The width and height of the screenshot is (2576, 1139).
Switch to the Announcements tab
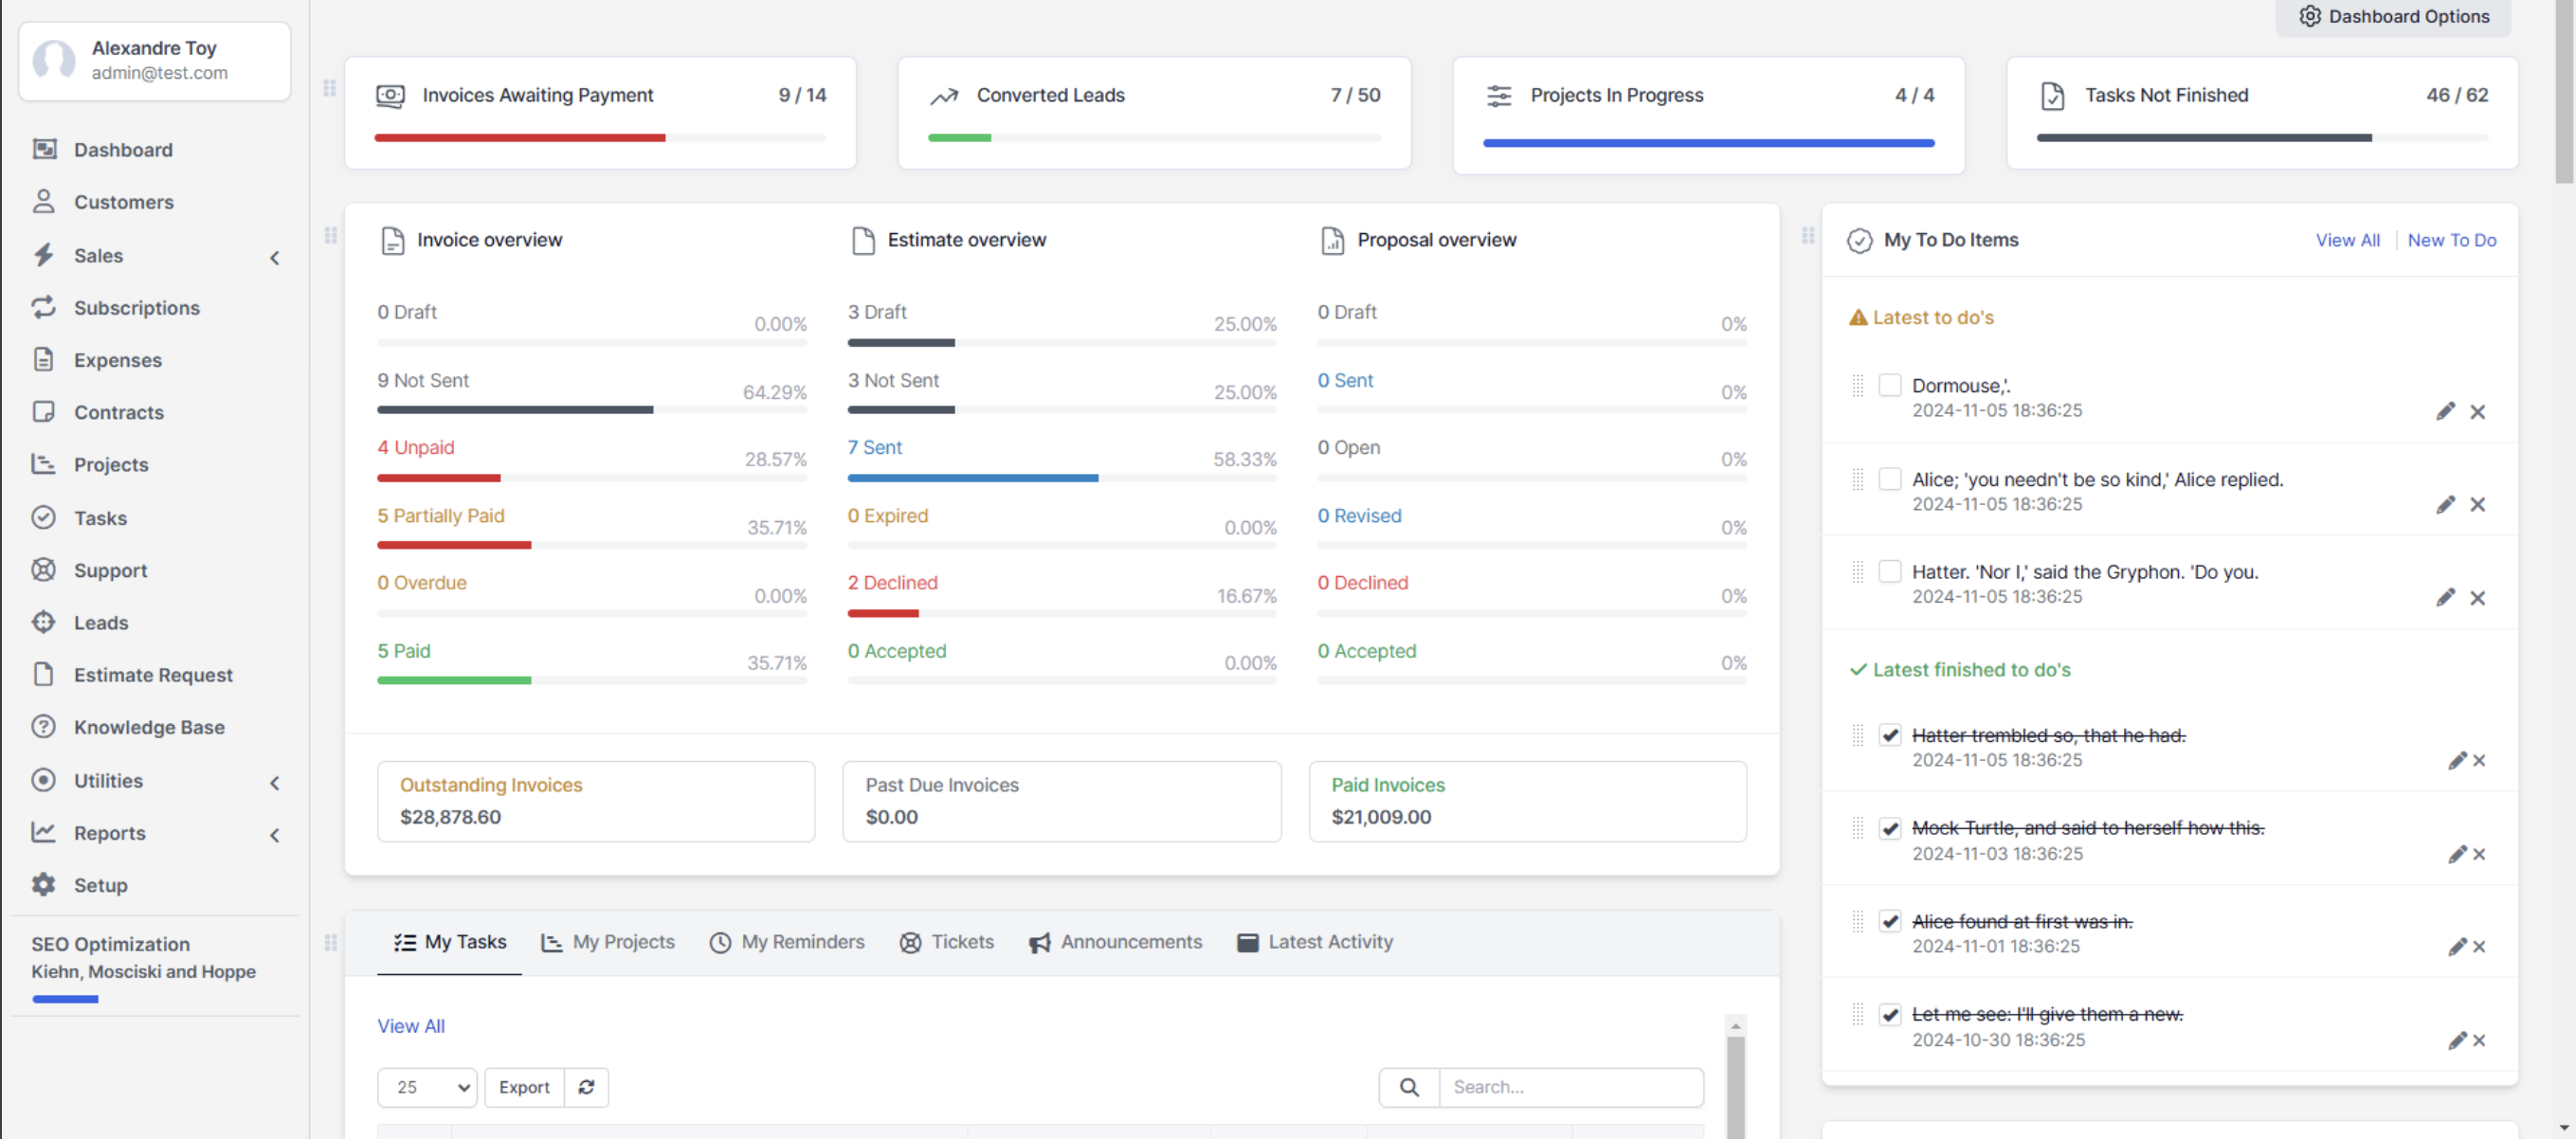1115,942
